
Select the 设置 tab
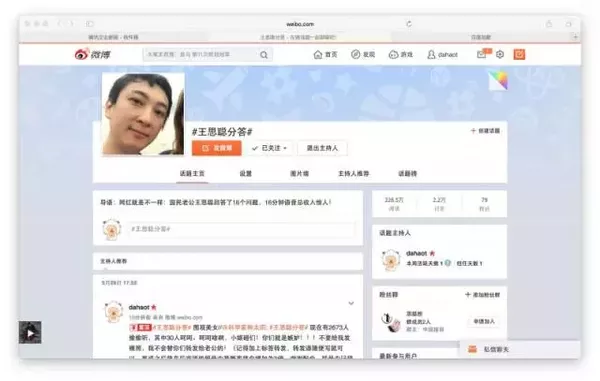click(246, 174)
